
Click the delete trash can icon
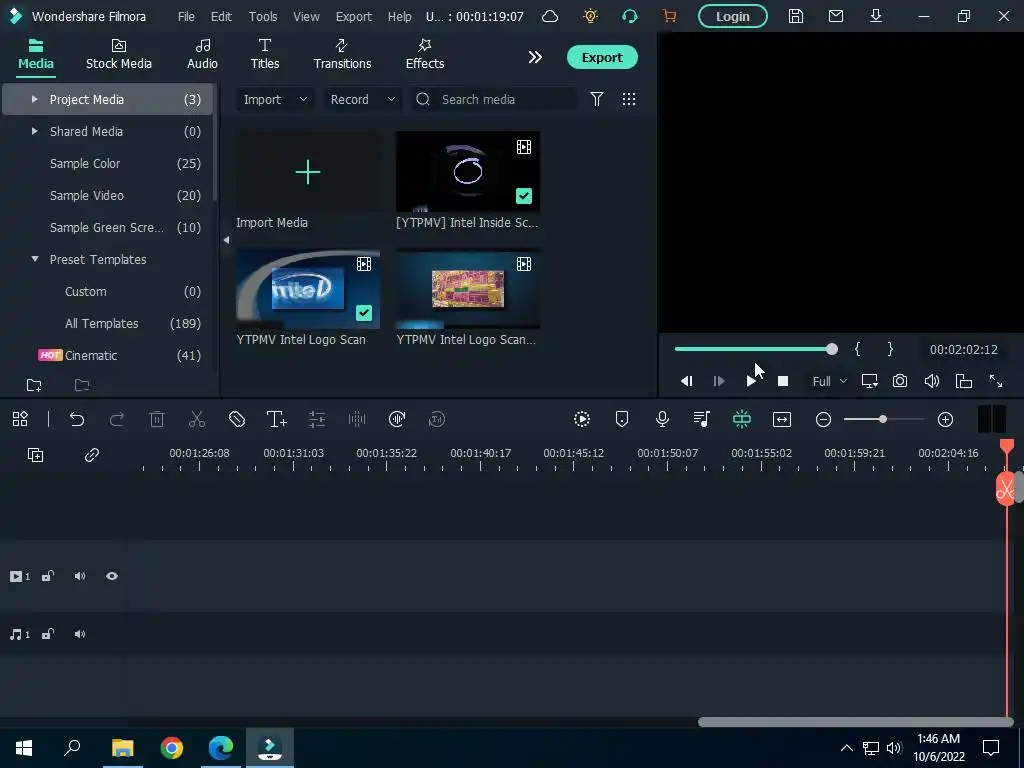pyautogui.click(x=157, y=419)
